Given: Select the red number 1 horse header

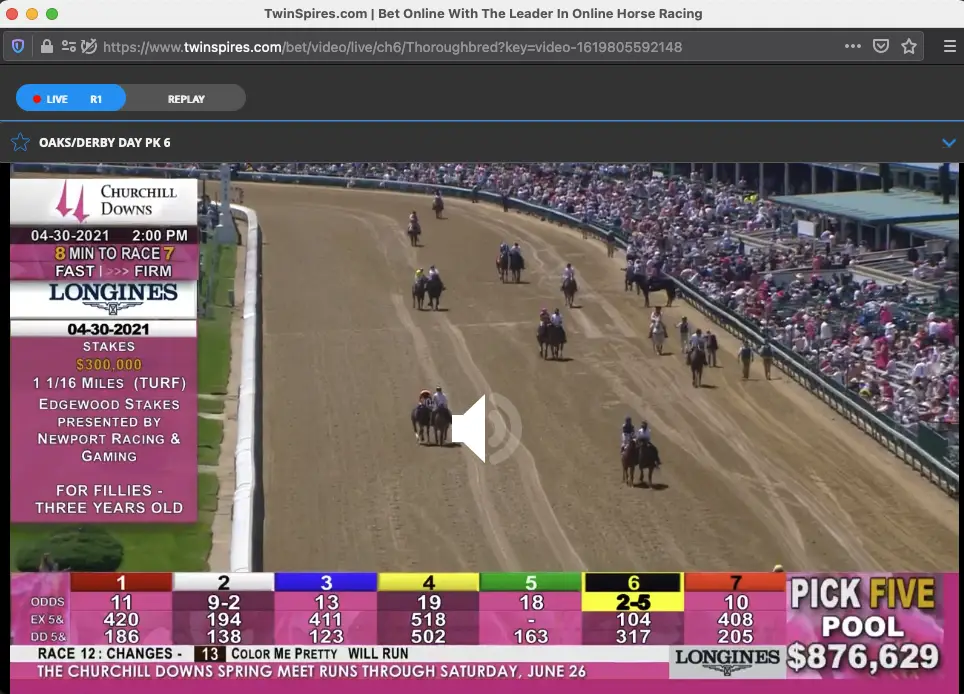Looking at the screenshot, I should pos(121,582).
